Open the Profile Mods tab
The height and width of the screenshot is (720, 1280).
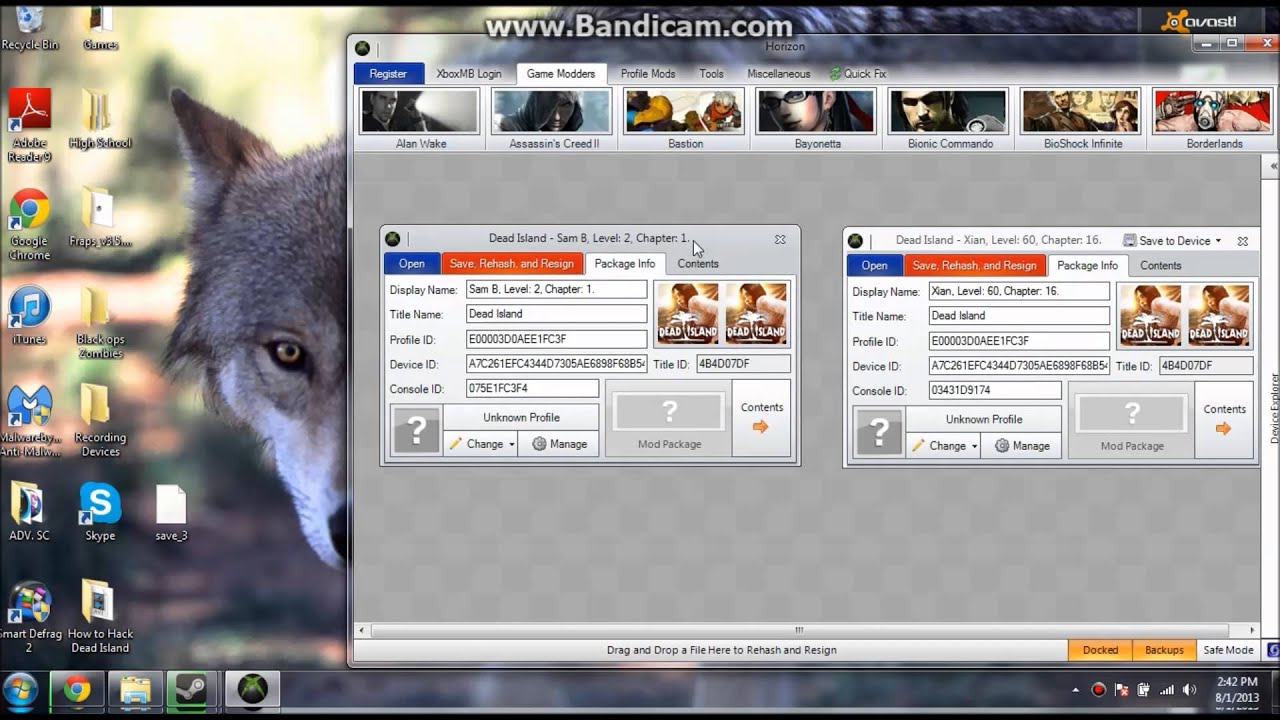648,73
